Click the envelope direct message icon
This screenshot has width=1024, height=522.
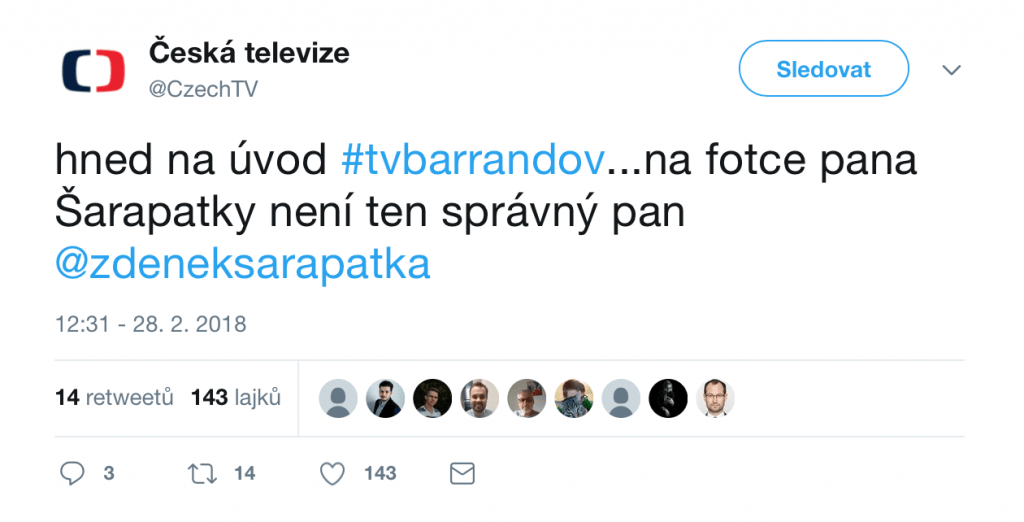(462, 474)
